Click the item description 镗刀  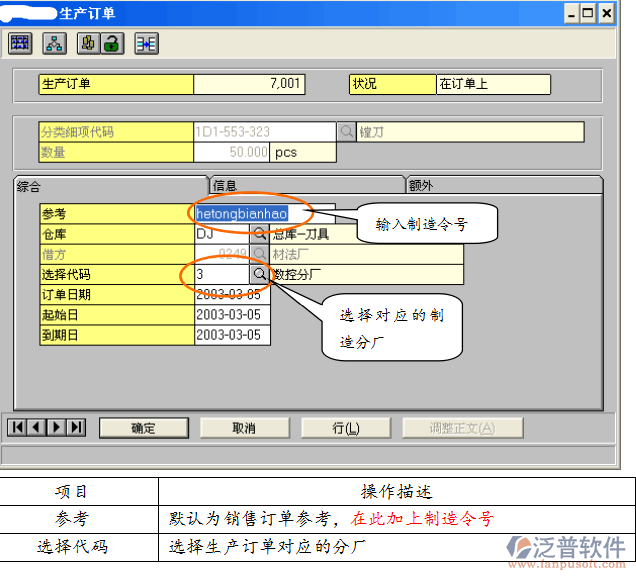point(470,132)
